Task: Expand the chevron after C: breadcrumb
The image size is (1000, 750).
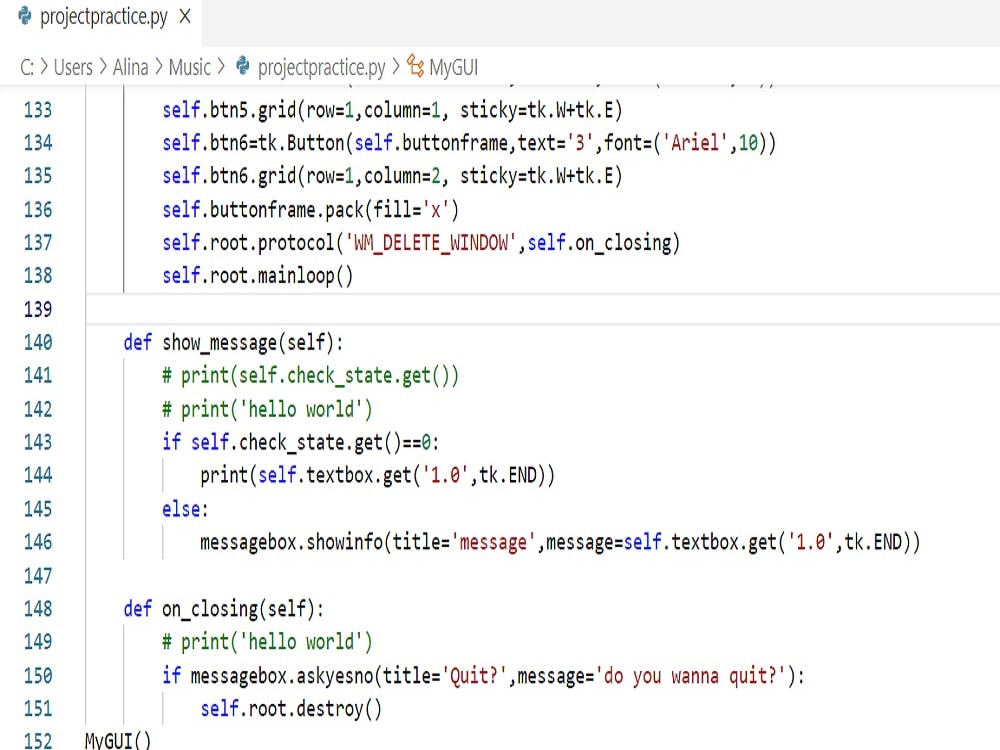Action: pyautogui.click(x=44, y=66)
